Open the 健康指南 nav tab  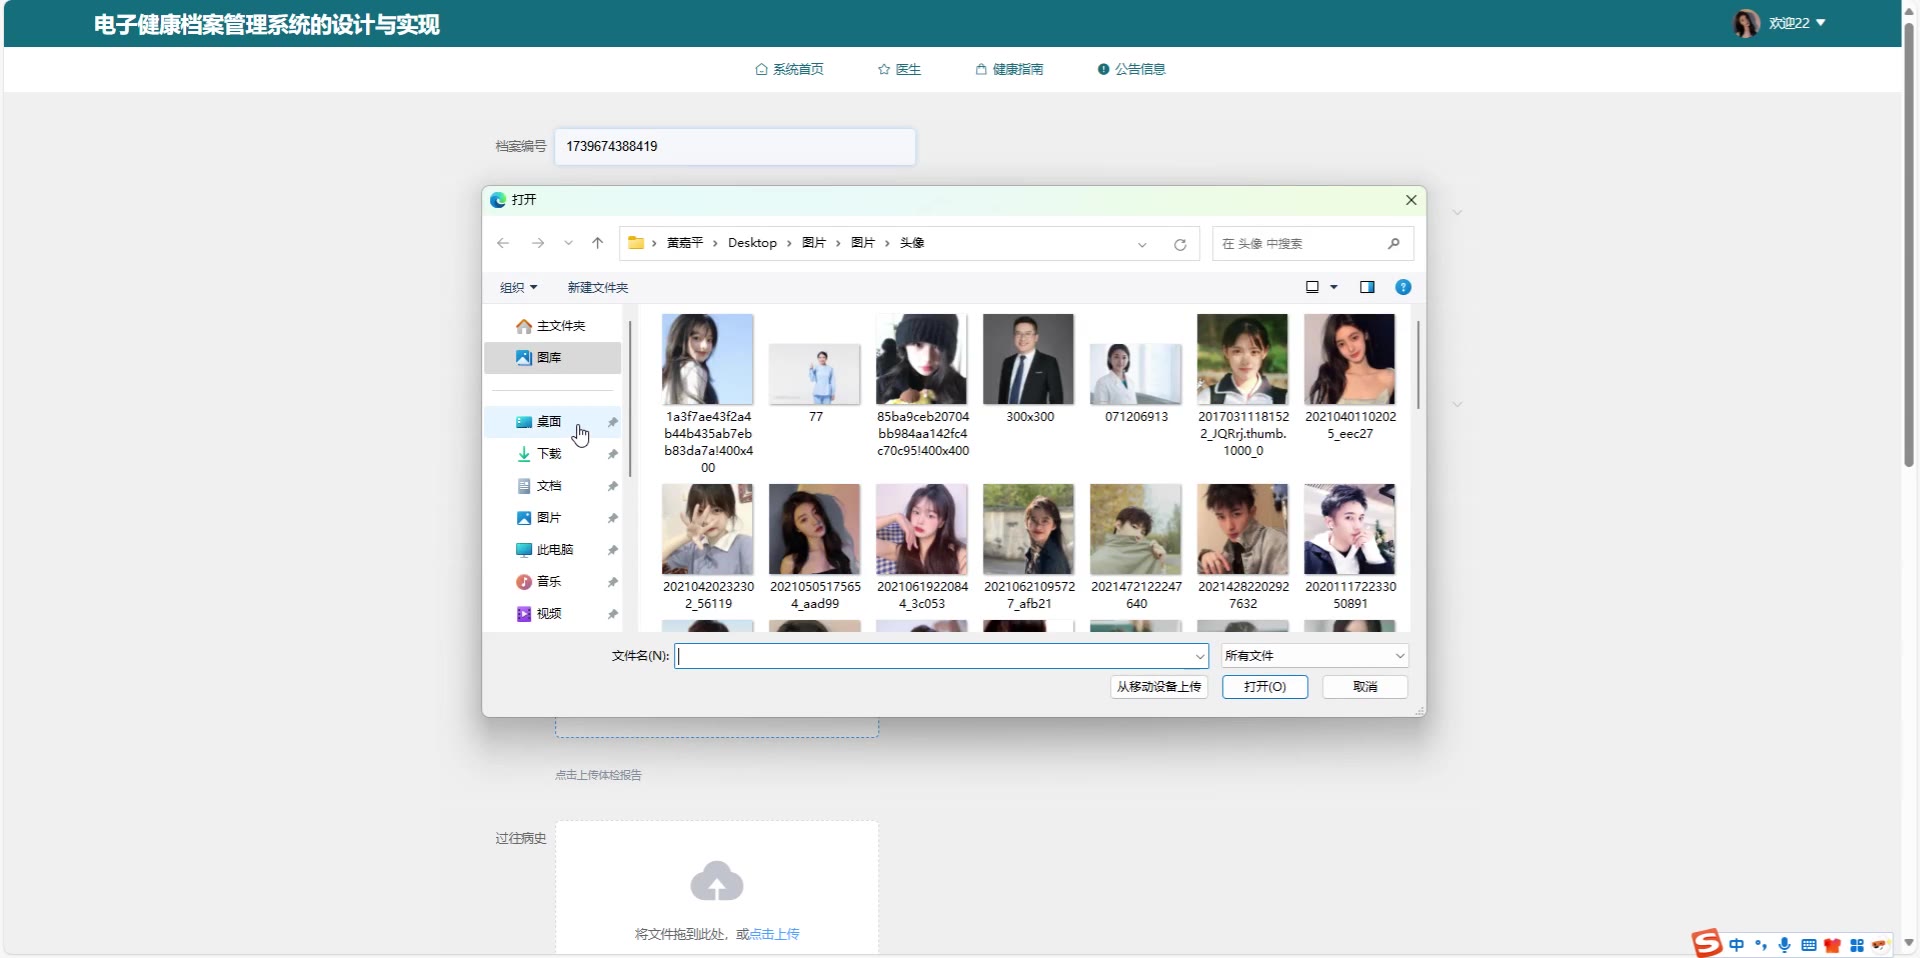pyautogui.click(x=1009, y=69)
